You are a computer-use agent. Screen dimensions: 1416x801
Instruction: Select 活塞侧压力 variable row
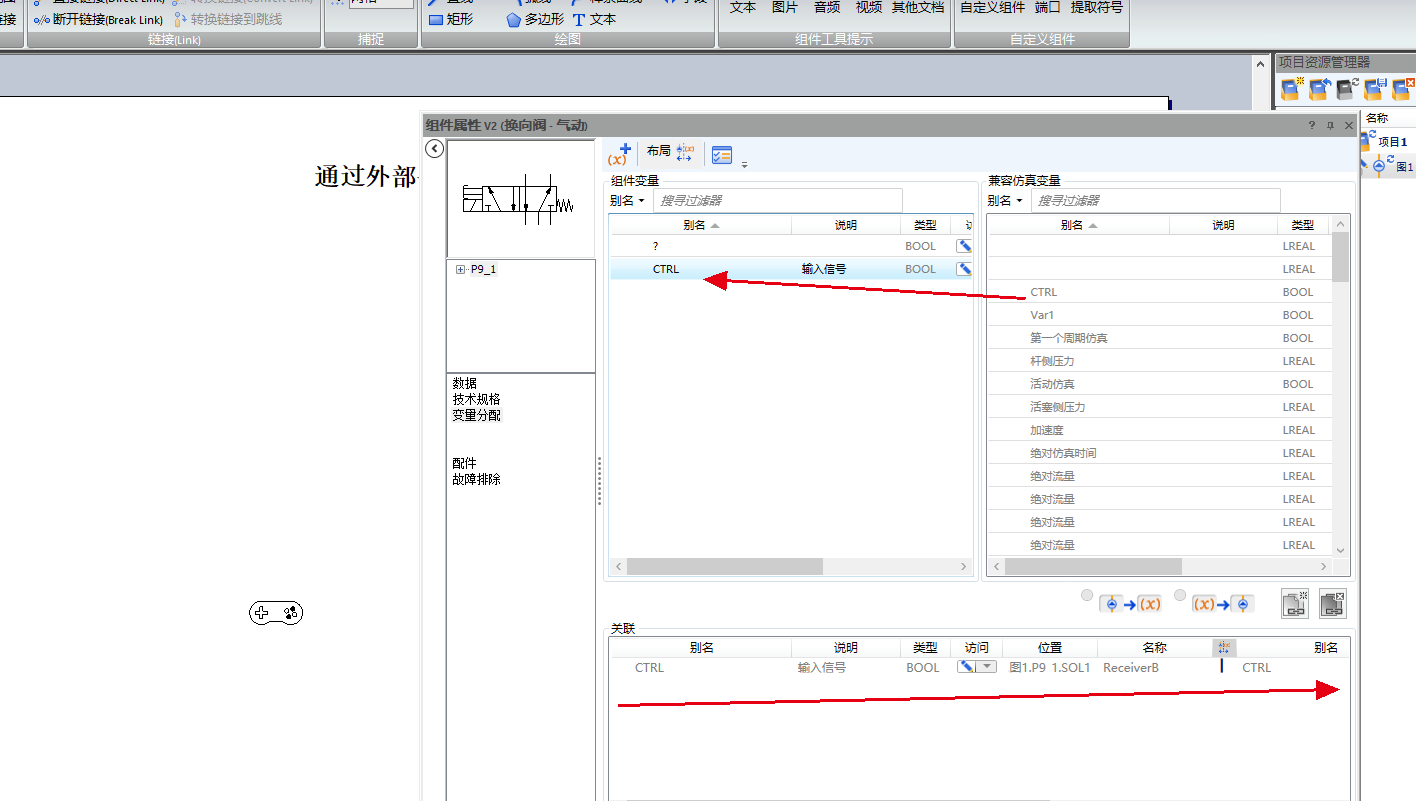point(1160,407)
